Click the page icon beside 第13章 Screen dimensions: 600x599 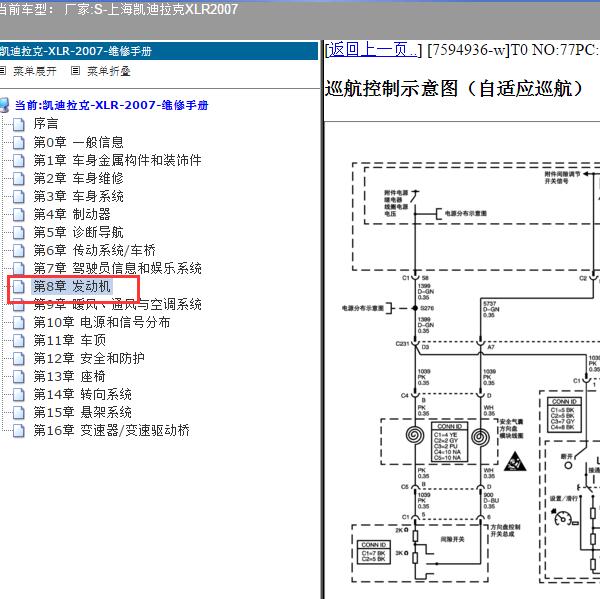click(x=18, y=377)
